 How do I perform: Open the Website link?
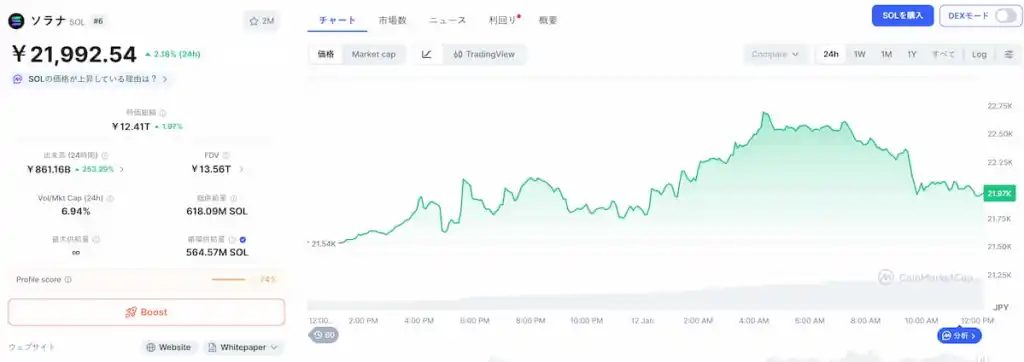168,348
